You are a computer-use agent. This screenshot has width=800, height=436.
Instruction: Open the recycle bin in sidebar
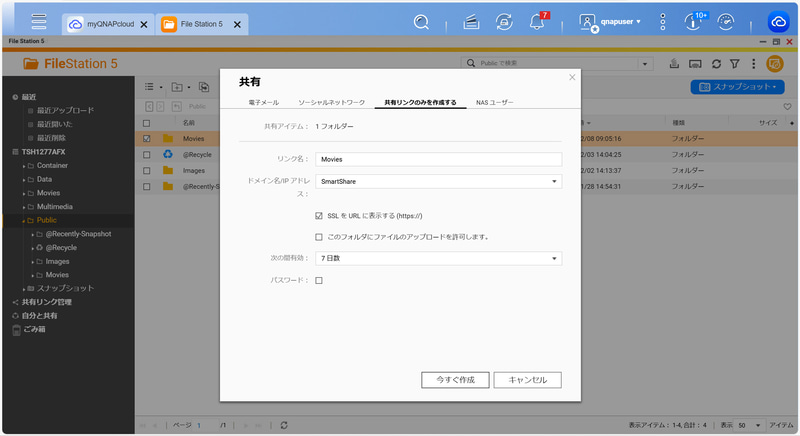34,330
